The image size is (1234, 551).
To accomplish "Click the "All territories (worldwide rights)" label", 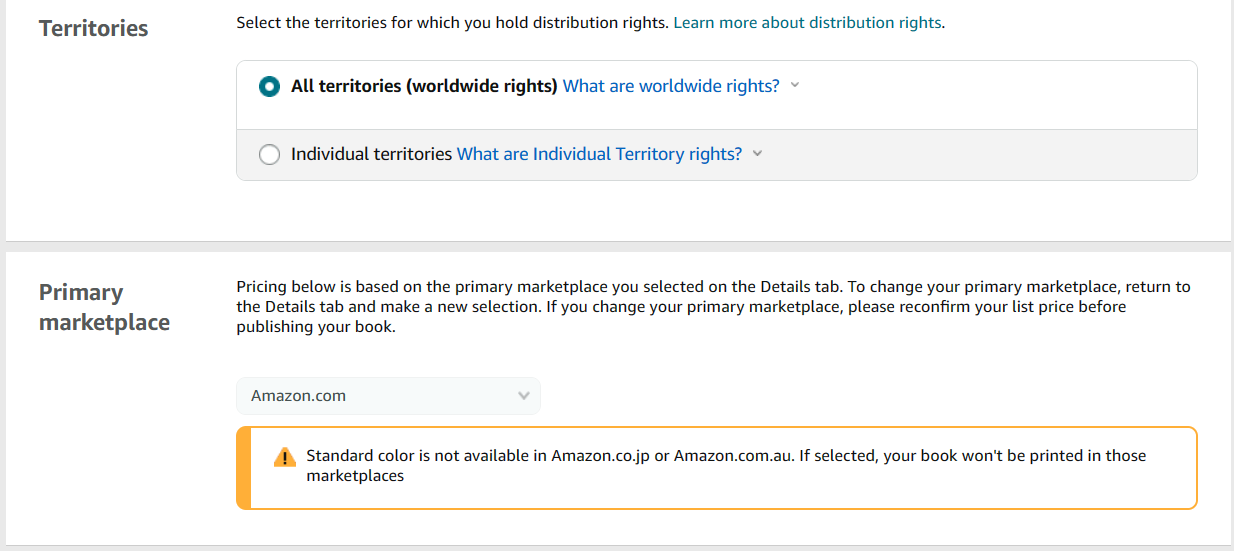I will 424,86.
